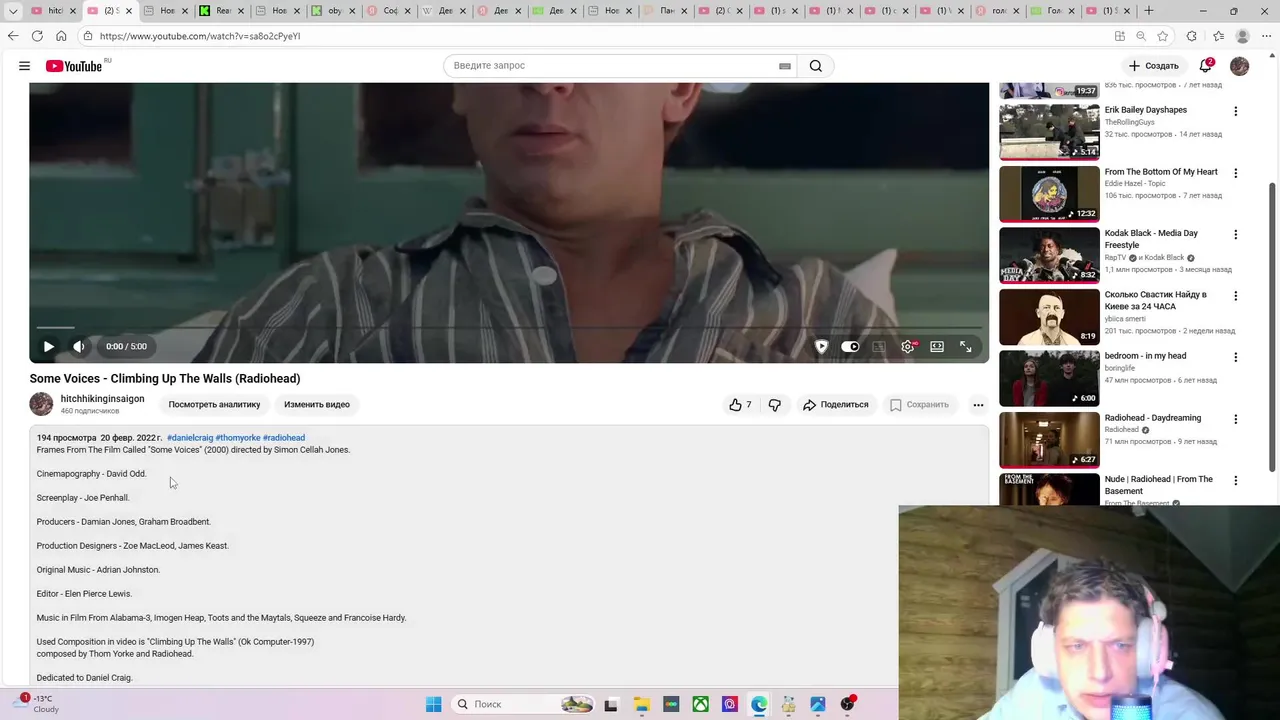
Task: Open options for Nude | Radiohead video
Action: (x=1235, y=480)
